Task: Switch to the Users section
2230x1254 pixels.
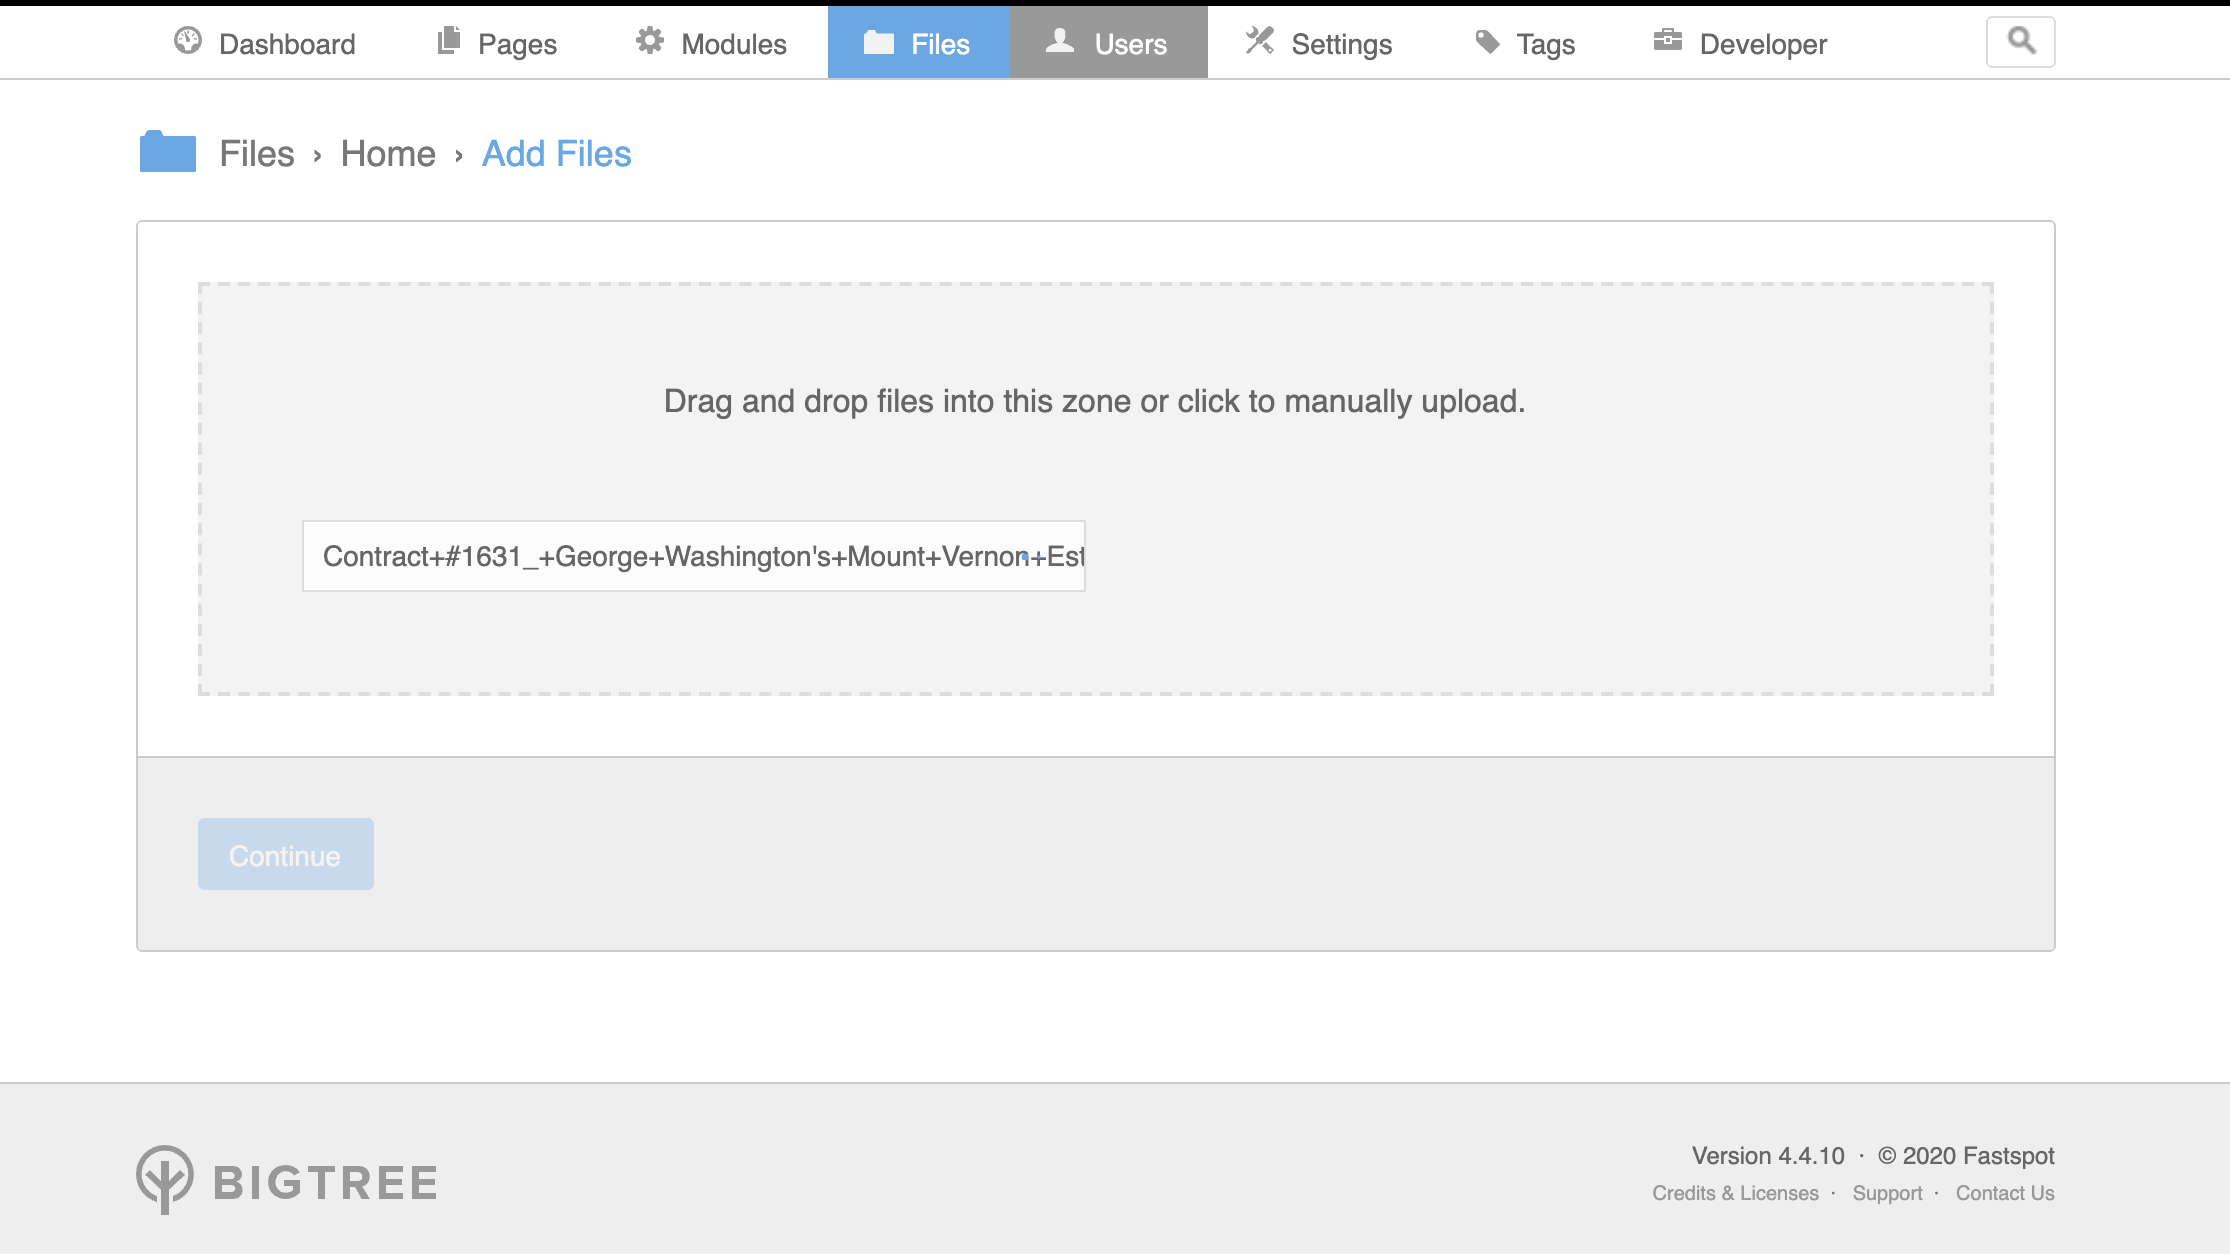Action: (x=1108, y=43)
